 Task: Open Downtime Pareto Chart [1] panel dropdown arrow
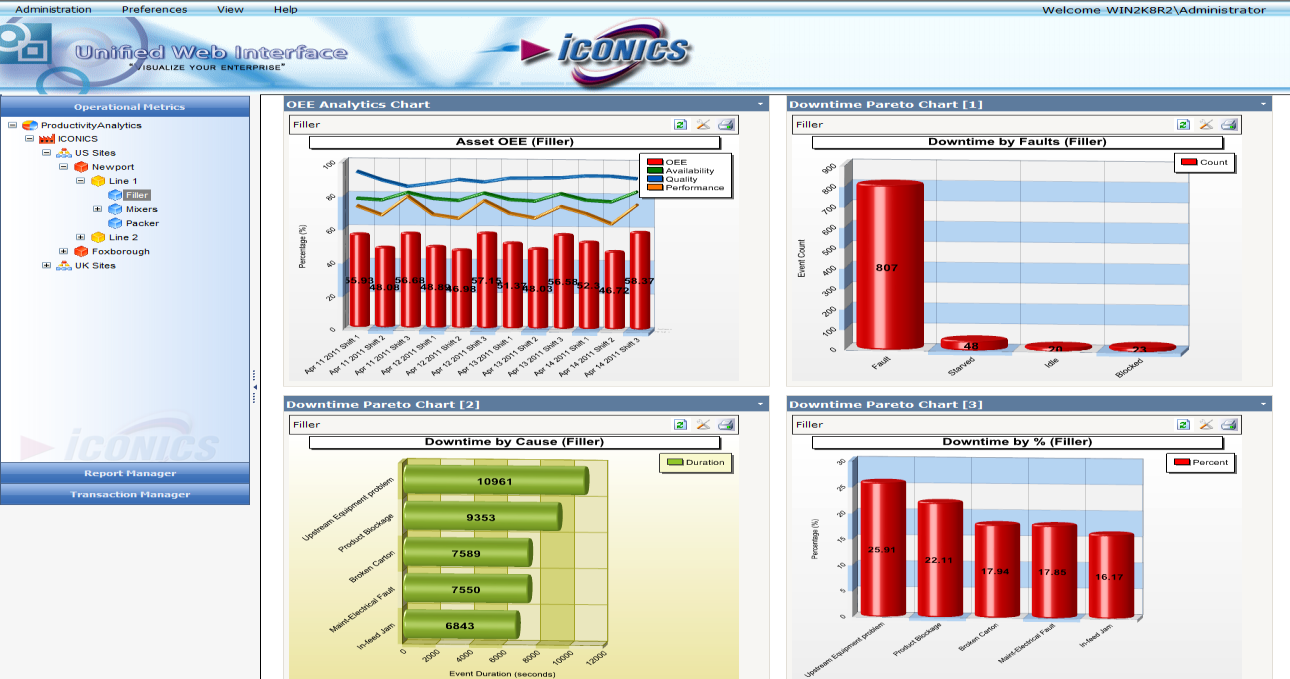(1264, 104)
